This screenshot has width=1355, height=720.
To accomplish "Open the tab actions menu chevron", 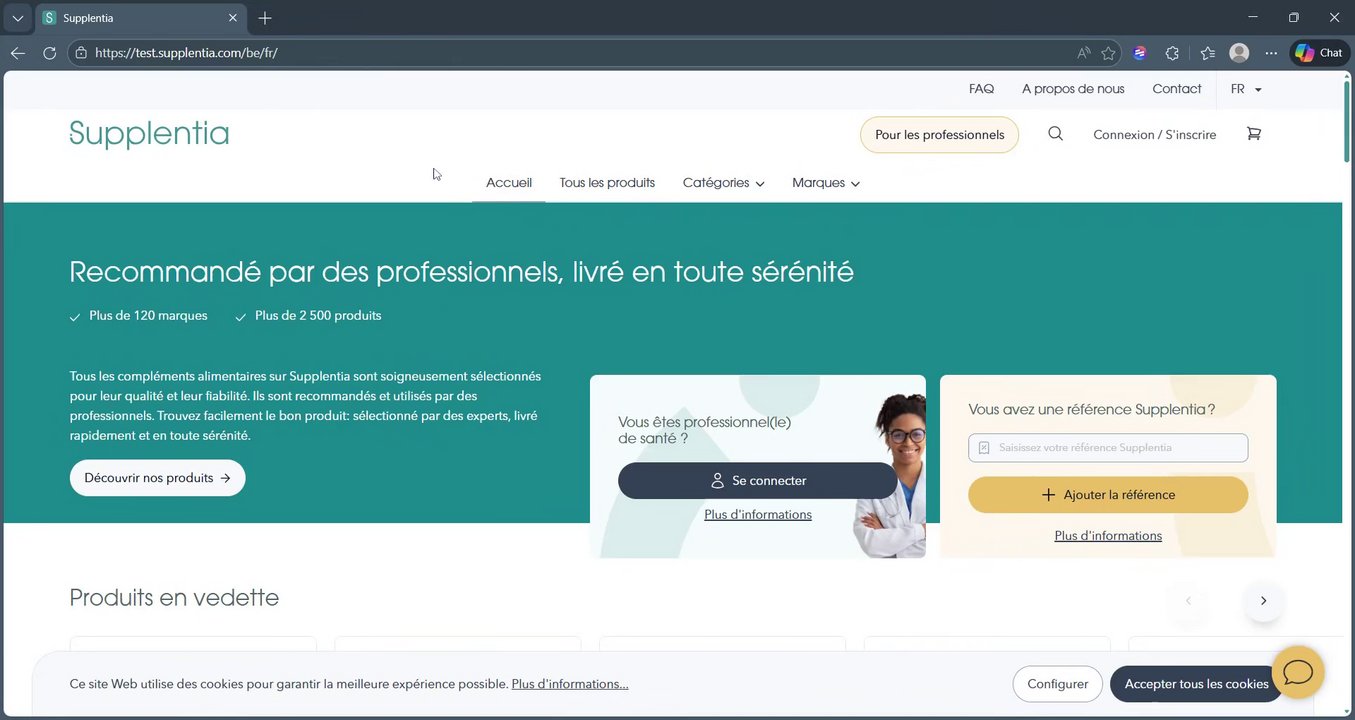I will (x=17, y=18).
